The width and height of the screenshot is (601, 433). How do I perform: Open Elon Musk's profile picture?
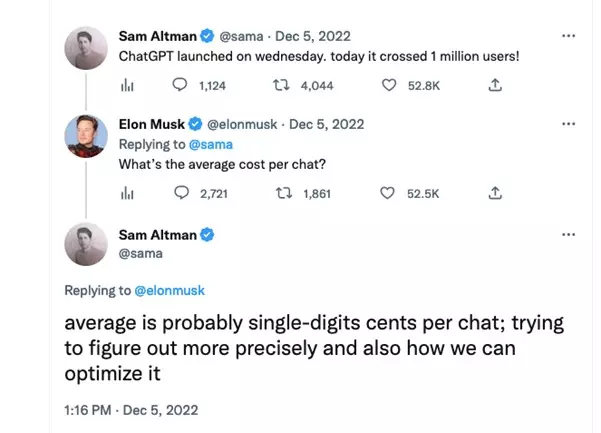(86, 138)
